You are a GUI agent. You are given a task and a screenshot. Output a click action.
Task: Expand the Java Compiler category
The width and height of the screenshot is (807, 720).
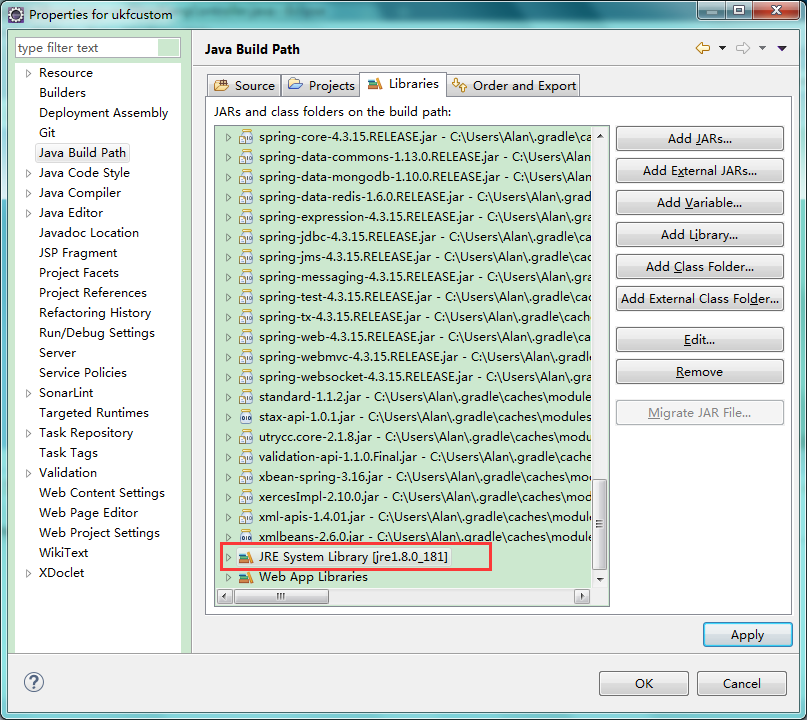click(x=28, y=194)
